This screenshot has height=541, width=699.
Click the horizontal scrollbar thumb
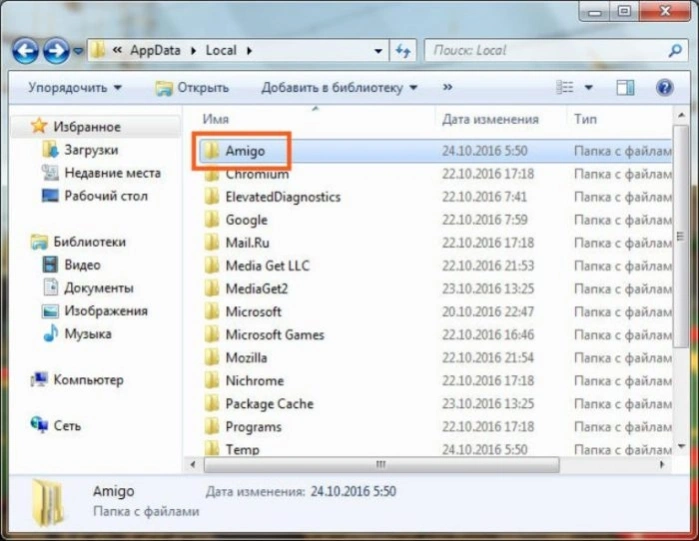[x=382, y=465]
